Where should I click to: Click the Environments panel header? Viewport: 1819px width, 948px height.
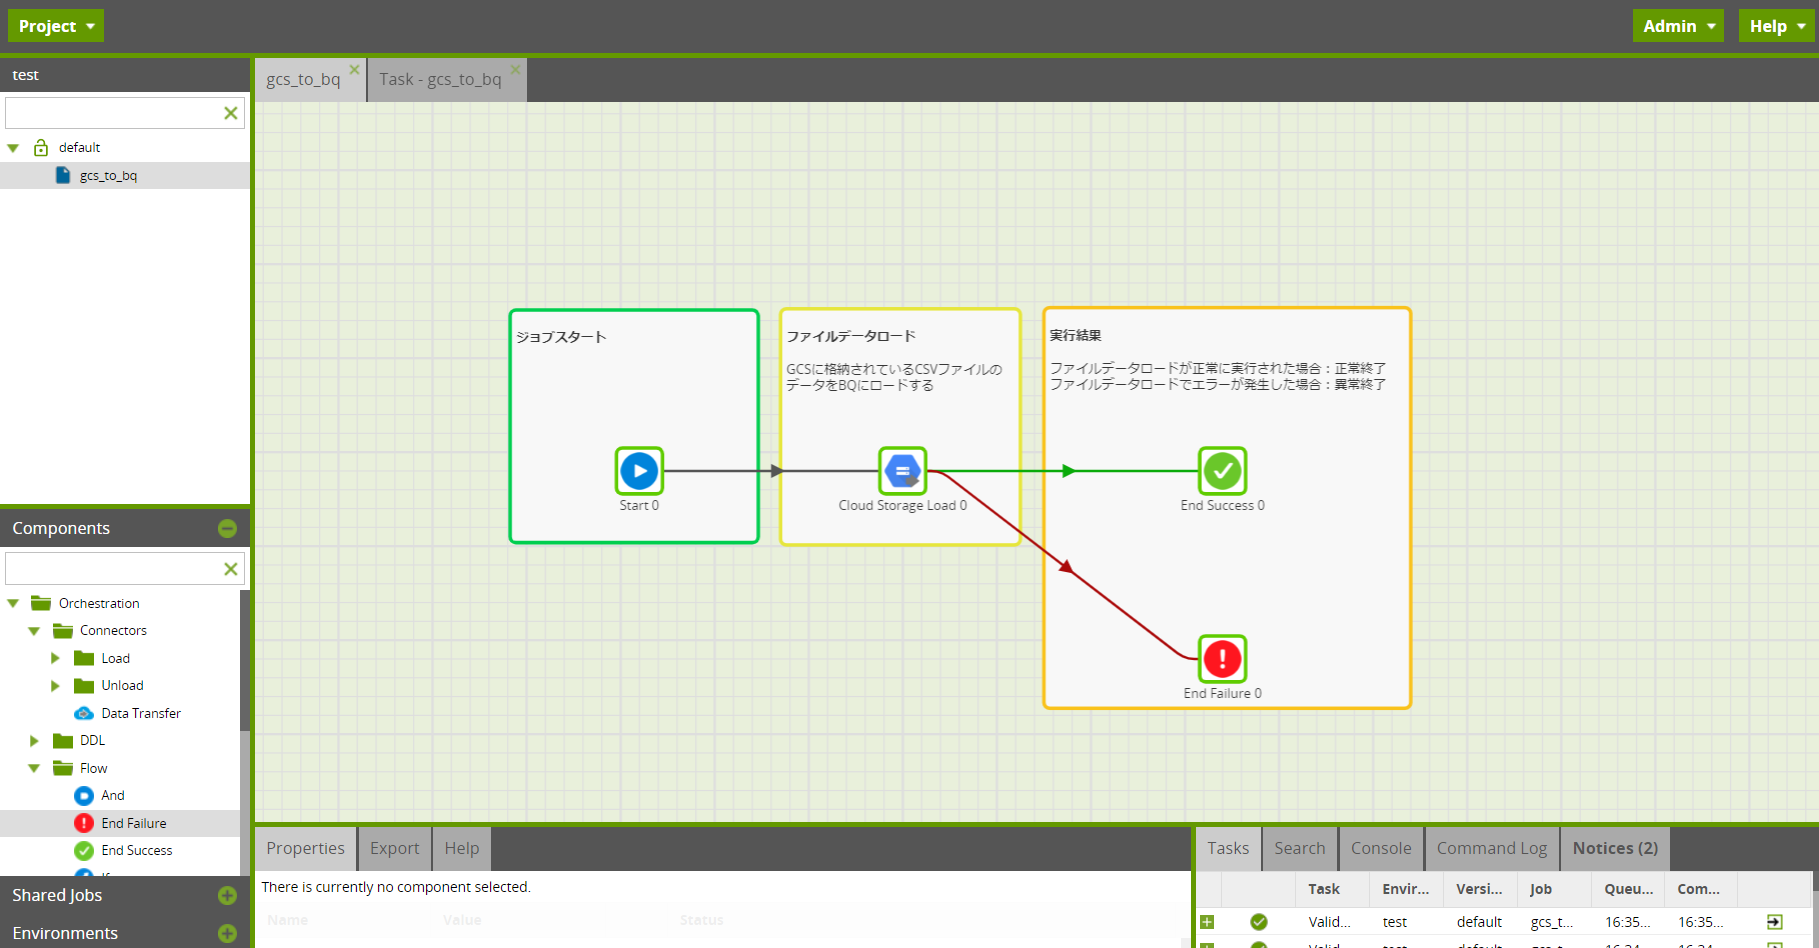[125, 933]
